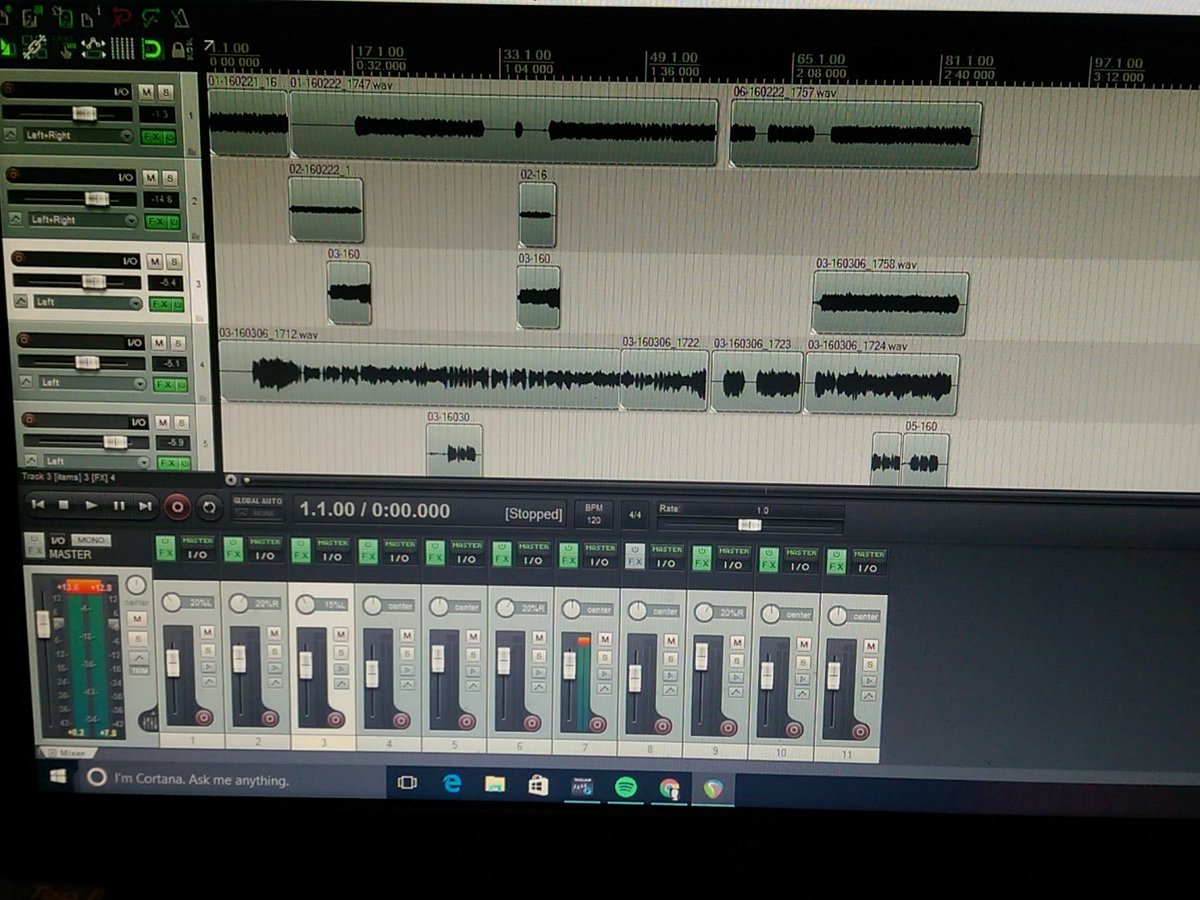Solo track 2 in the track panel
Screen dimensions: 1200x900
[169, 177]
